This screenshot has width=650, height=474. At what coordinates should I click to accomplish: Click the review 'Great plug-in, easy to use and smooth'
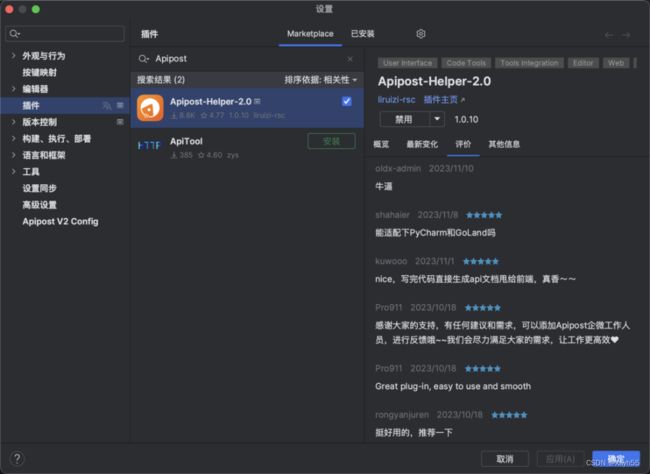(x=453, y=386)
